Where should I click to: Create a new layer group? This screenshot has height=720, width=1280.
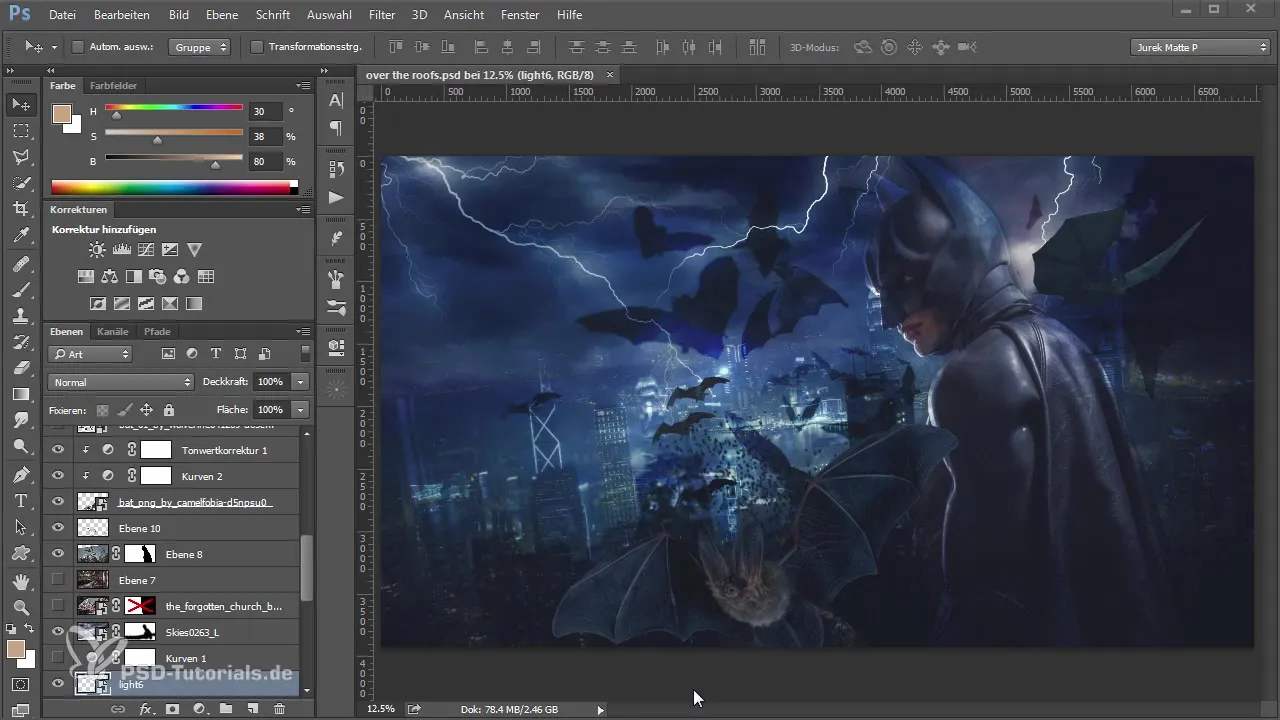tap(226, 708)
